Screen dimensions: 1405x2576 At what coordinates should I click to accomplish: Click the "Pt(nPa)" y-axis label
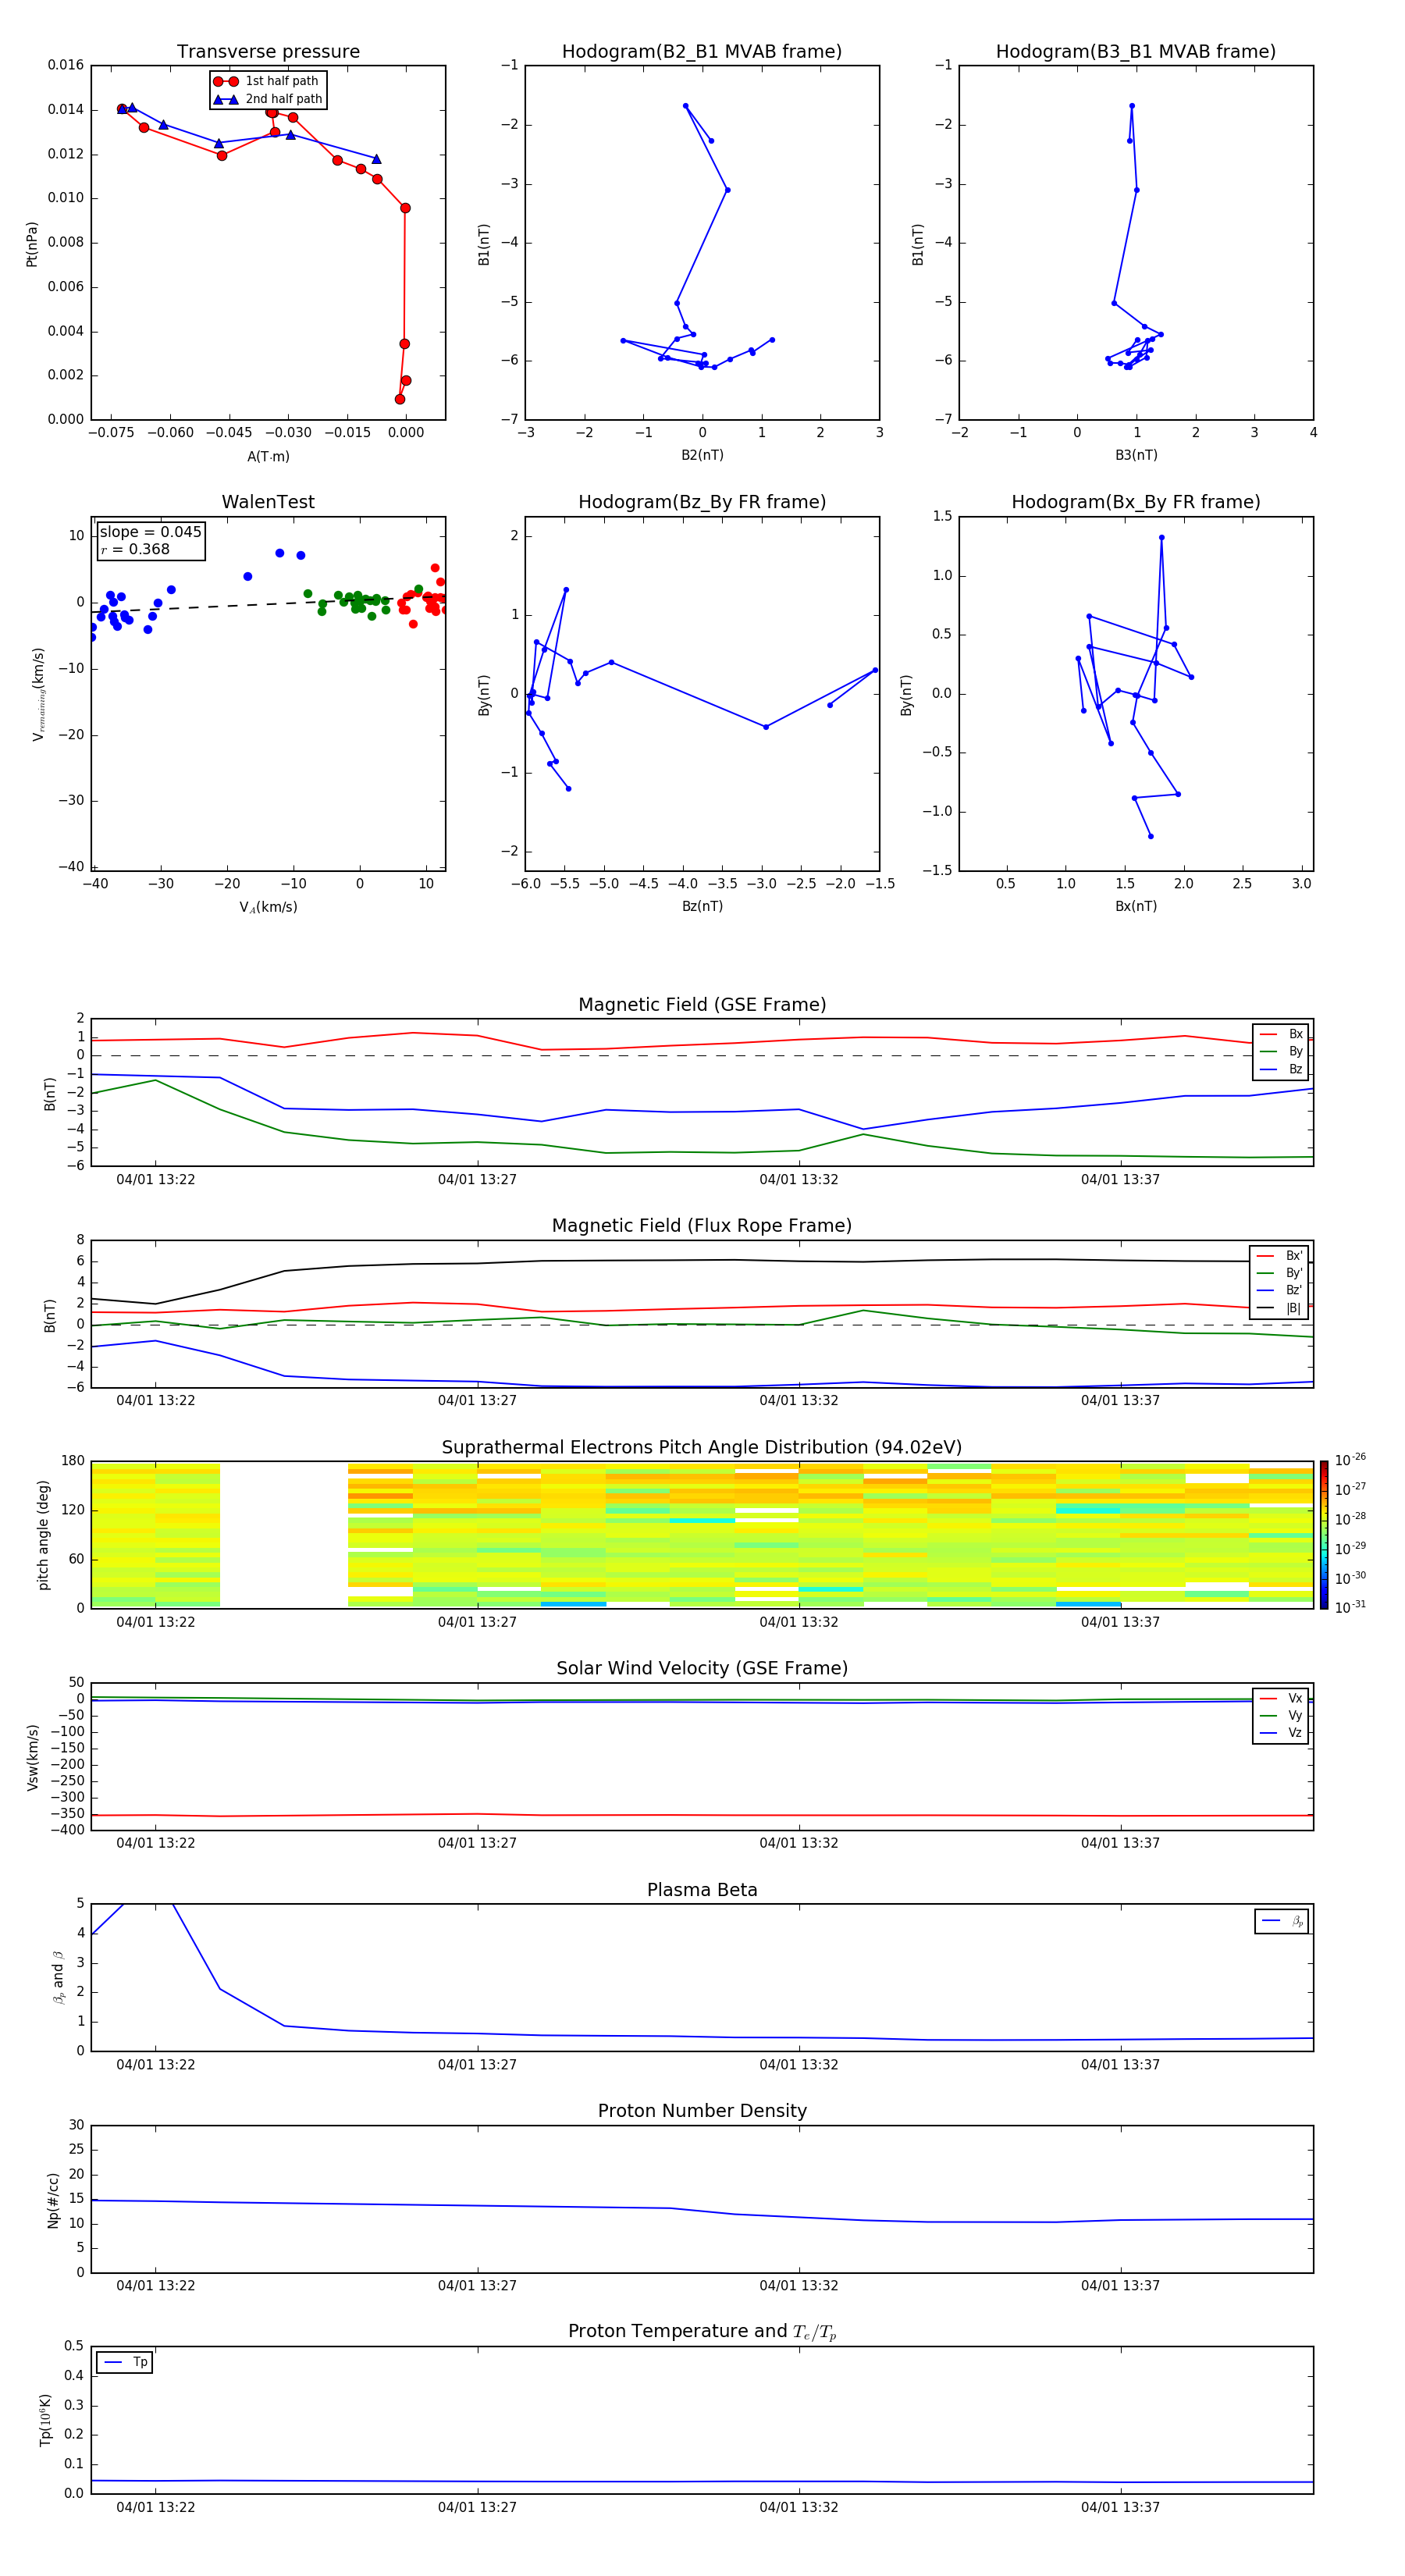[x=32, y=244]
